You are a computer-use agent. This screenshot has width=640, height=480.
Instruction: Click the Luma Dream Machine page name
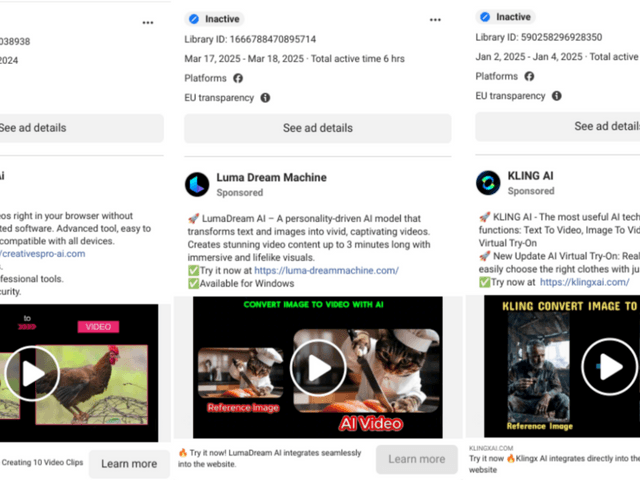click(x=271, y=178)
